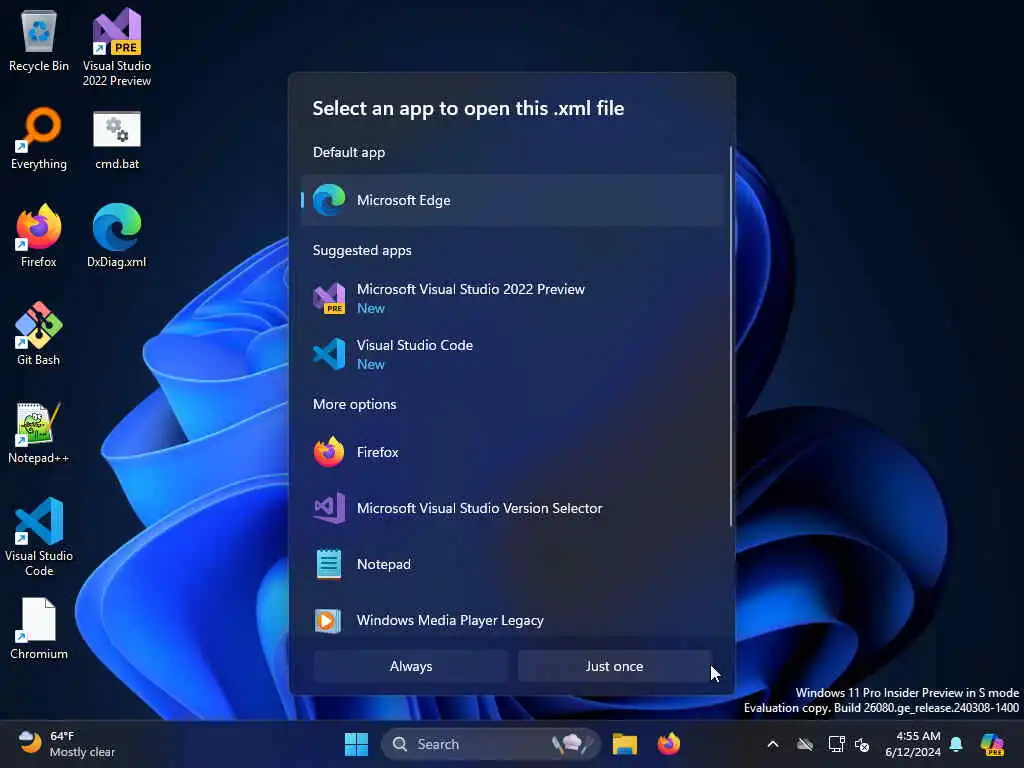Image resolution: width=1024 pixels, height=768 pixels.
Task: Select the Chromium desktop shortcut
Action: point(39,628)
